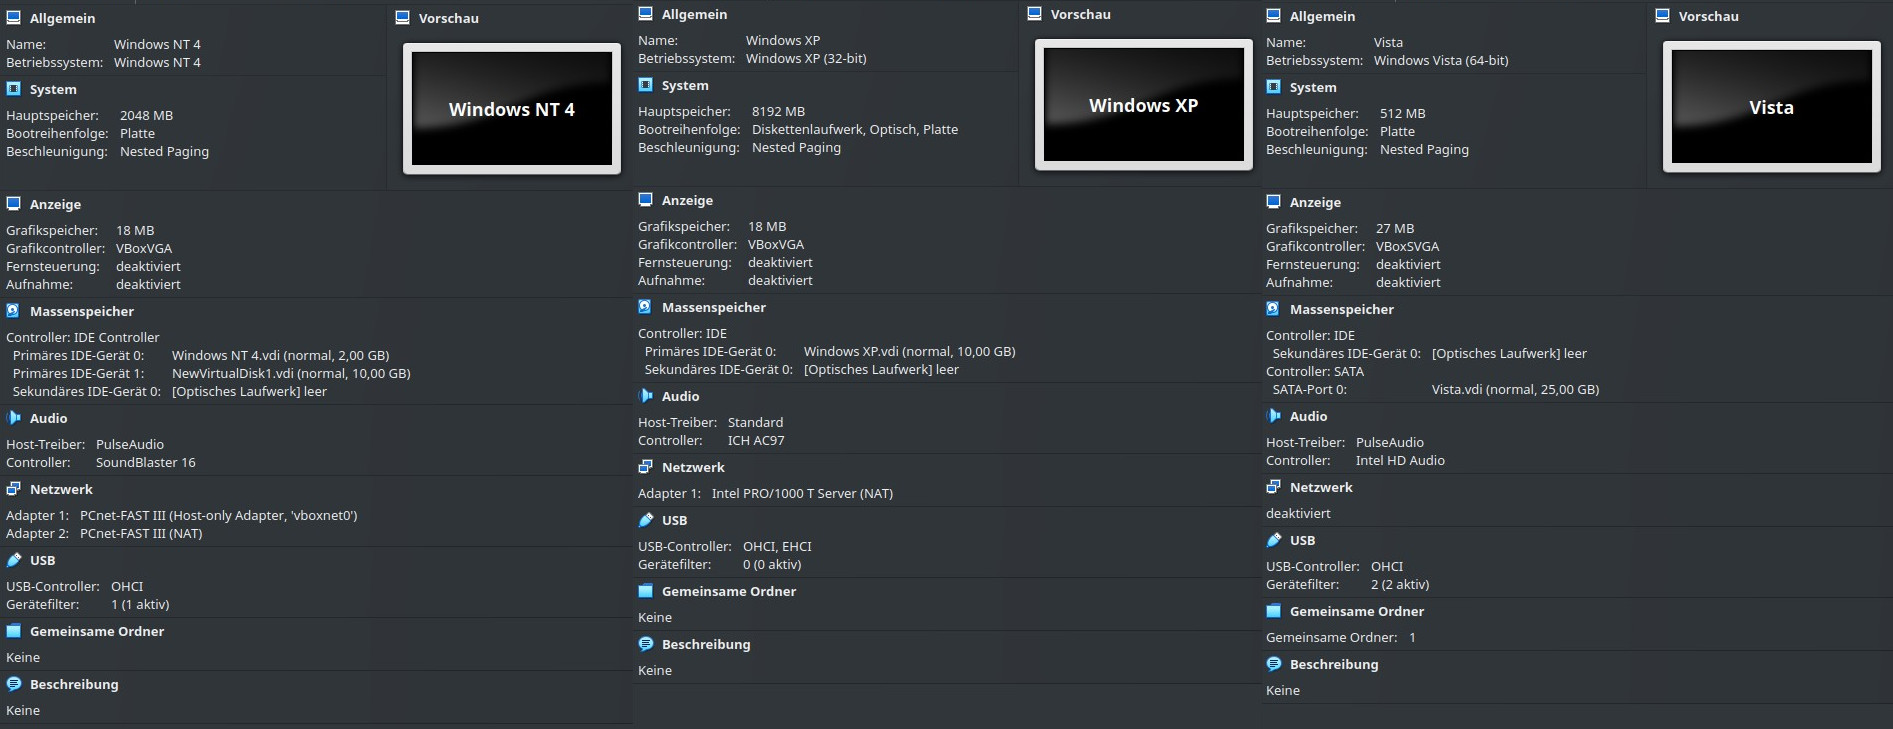
Task: Open Massenspeicher settings link for Windows NT 4
Action: 82,311
